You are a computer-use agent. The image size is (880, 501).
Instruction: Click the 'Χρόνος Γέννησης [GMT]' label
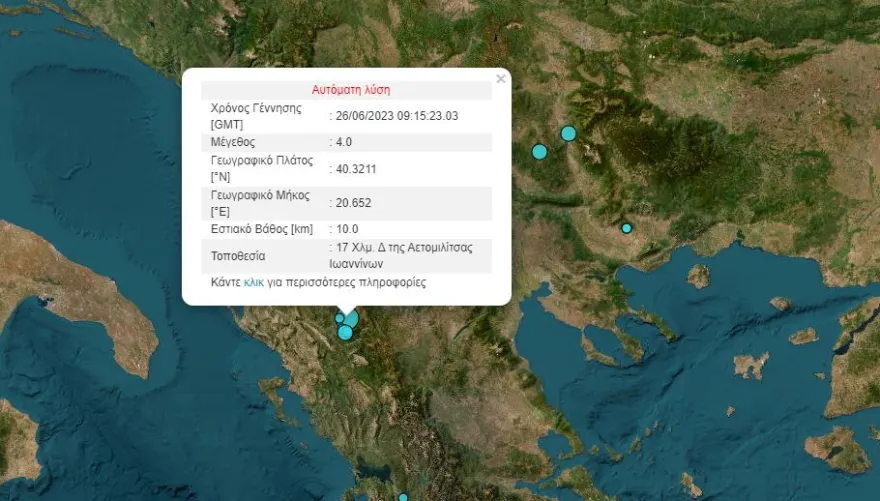pos(256,116)
